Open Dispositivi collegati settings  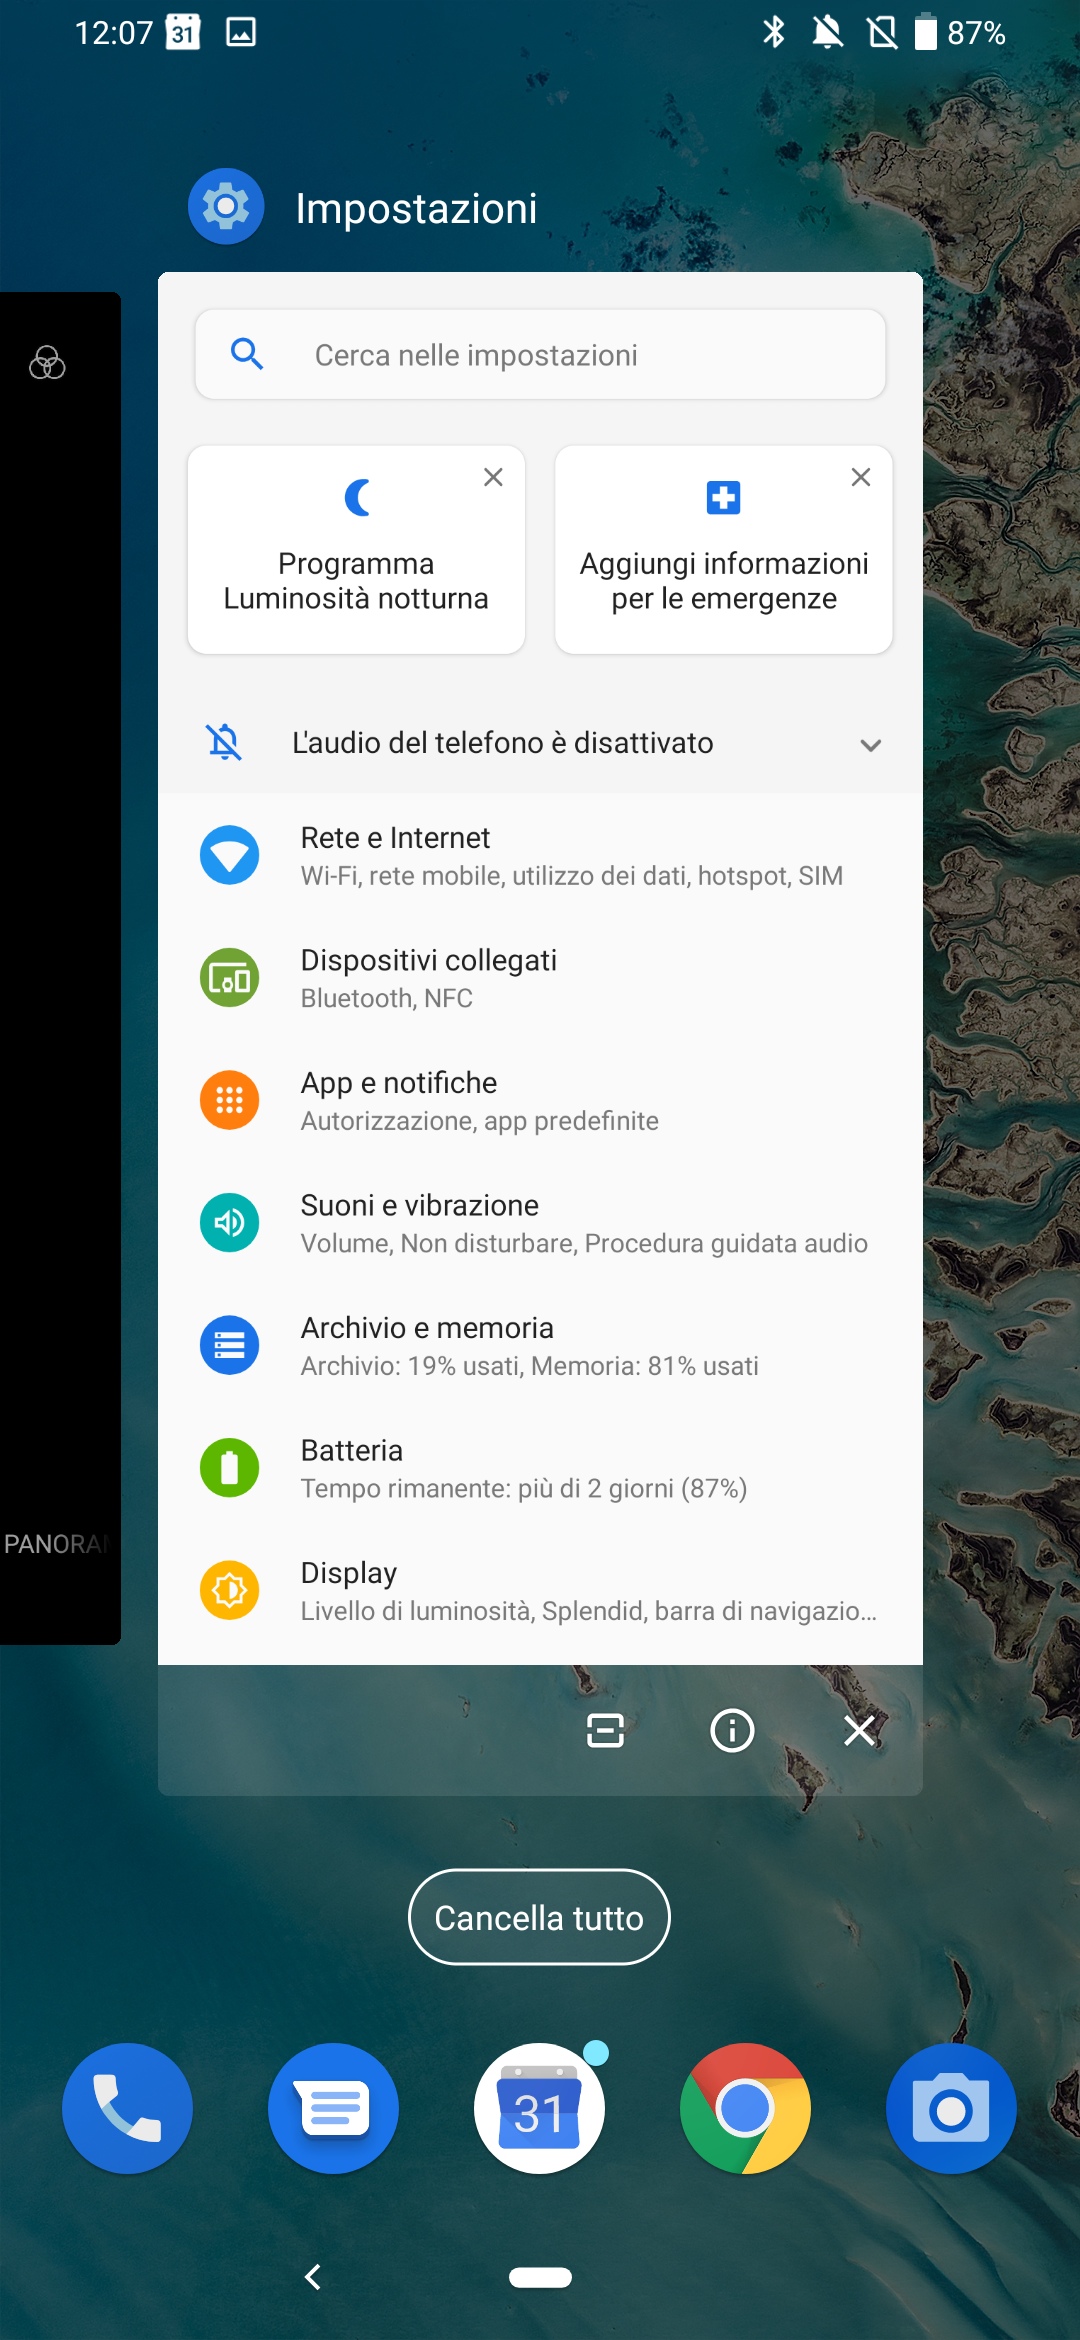coord(540,978)
